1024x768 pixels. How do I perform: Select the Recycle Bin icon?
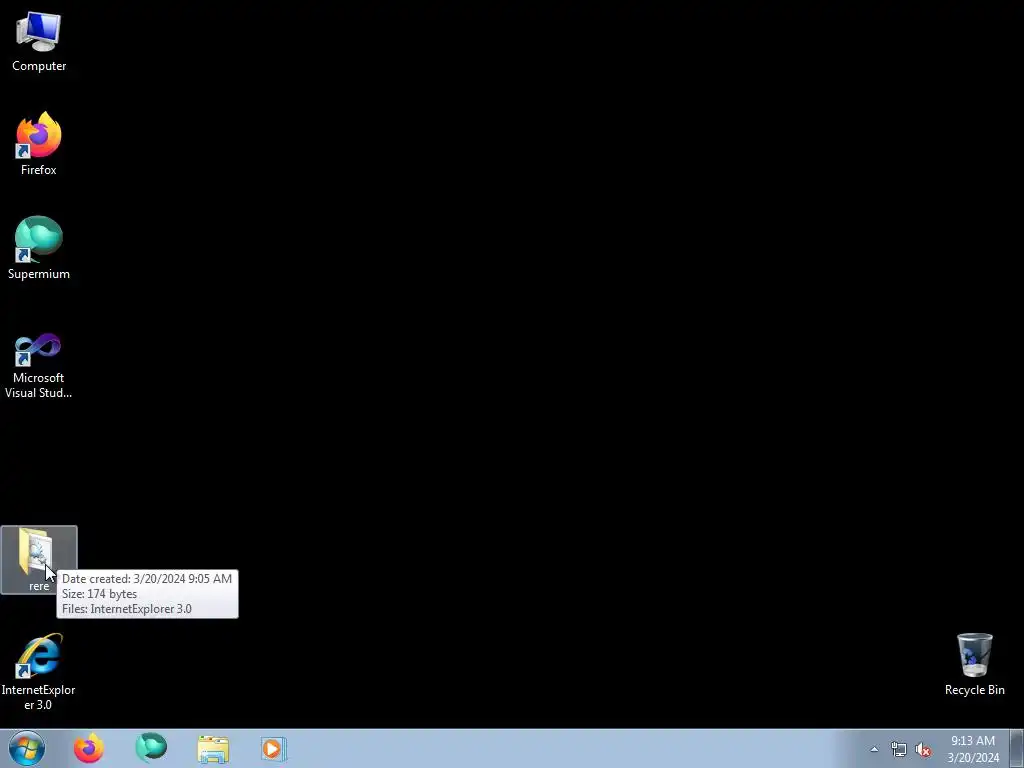point(974,664)
